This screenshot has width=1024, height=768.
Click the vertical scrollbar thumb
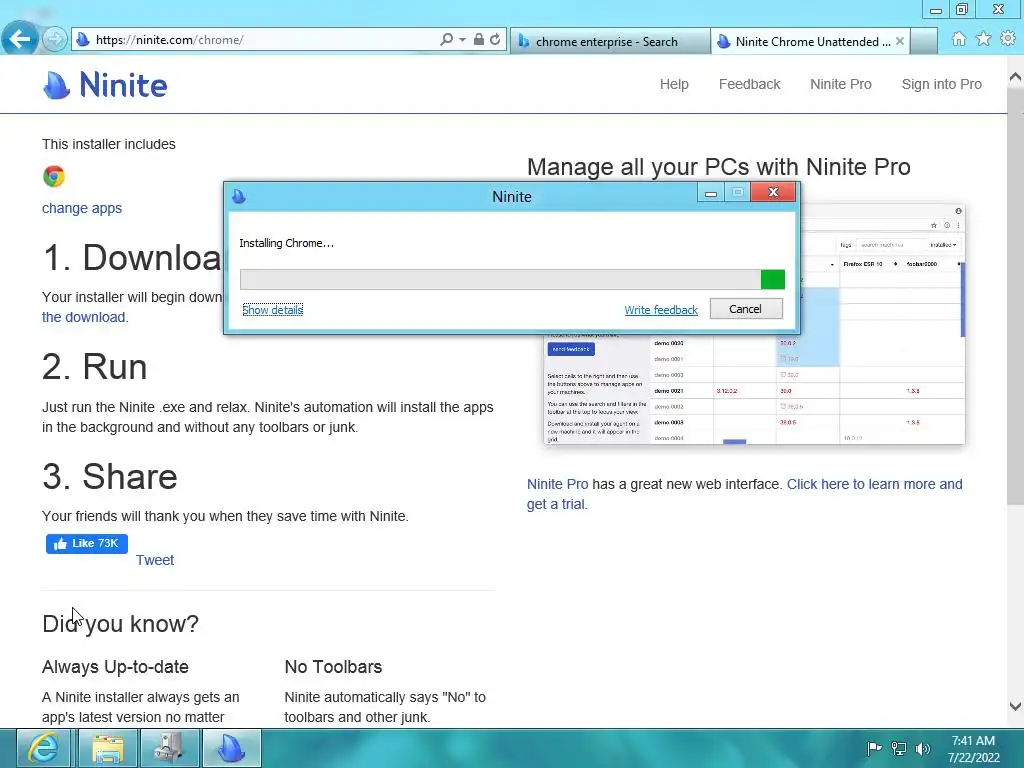coord(1016,297)
